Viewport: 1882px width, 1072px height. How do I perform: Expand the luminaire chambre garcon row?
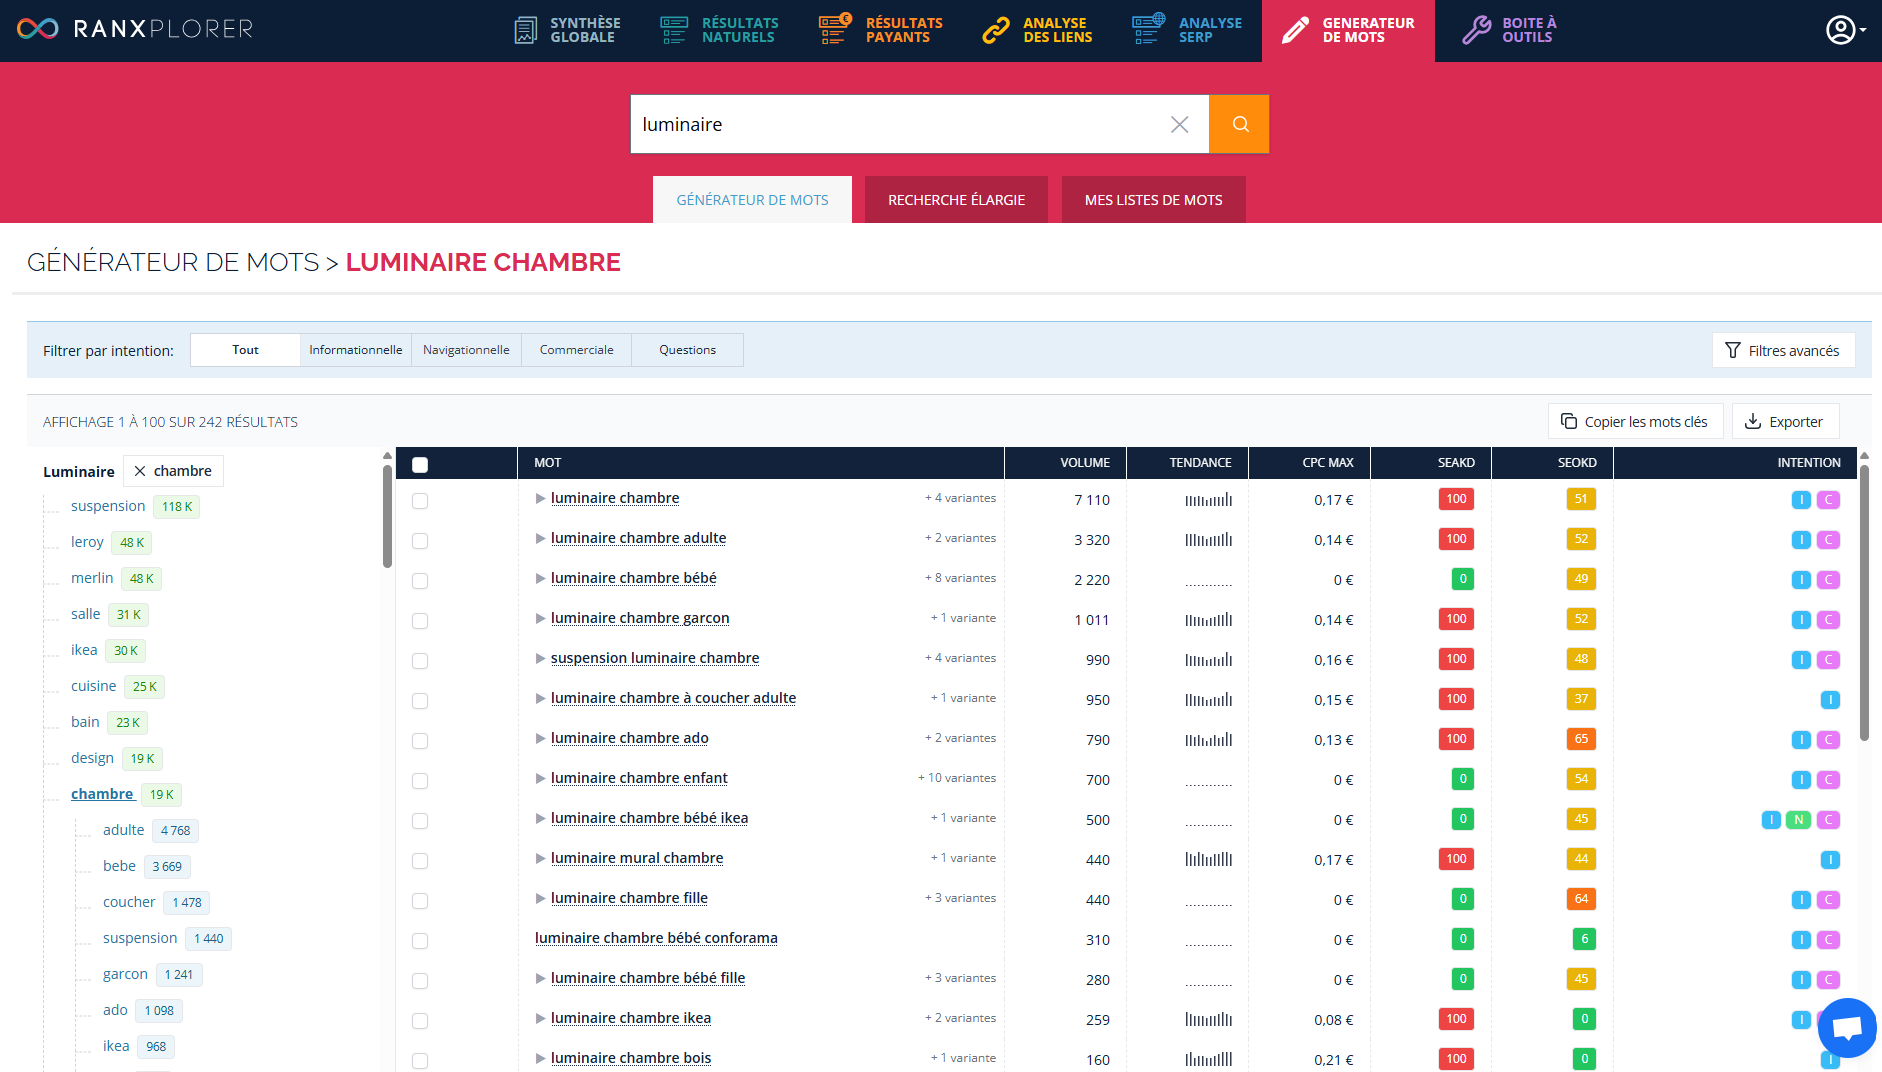click(540, 619)
